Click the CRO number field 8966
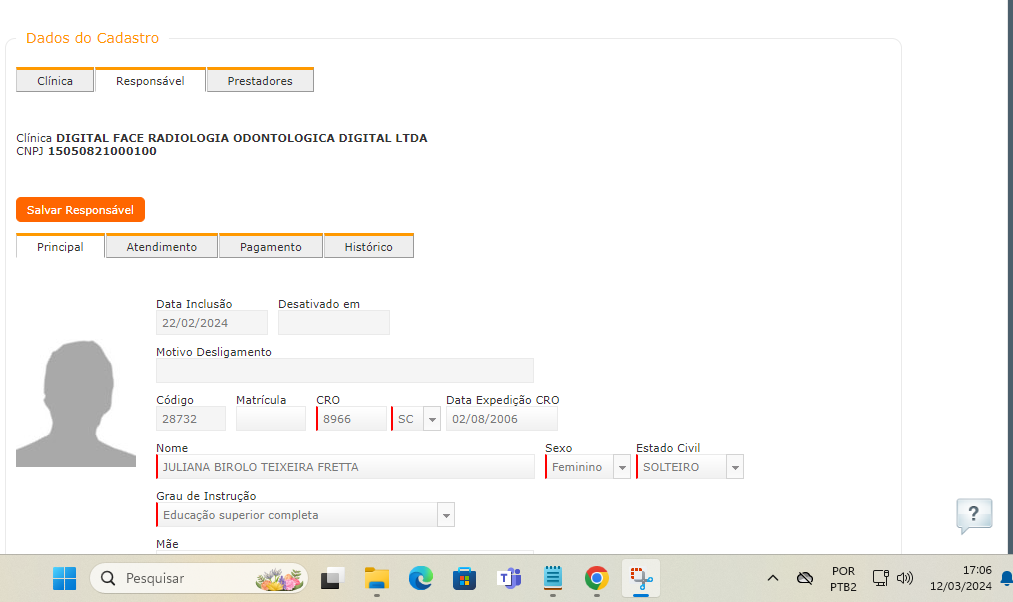Viewport: 1013px width, 602px height. pos(351,419)
